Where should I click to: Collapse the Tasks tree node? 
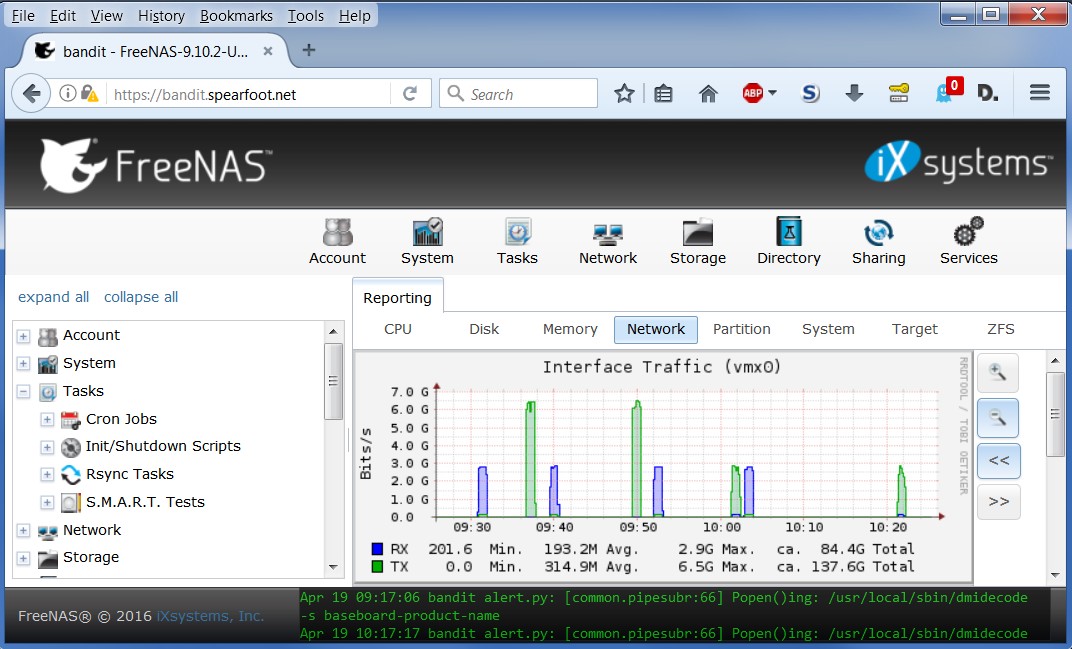pos(24,392)
